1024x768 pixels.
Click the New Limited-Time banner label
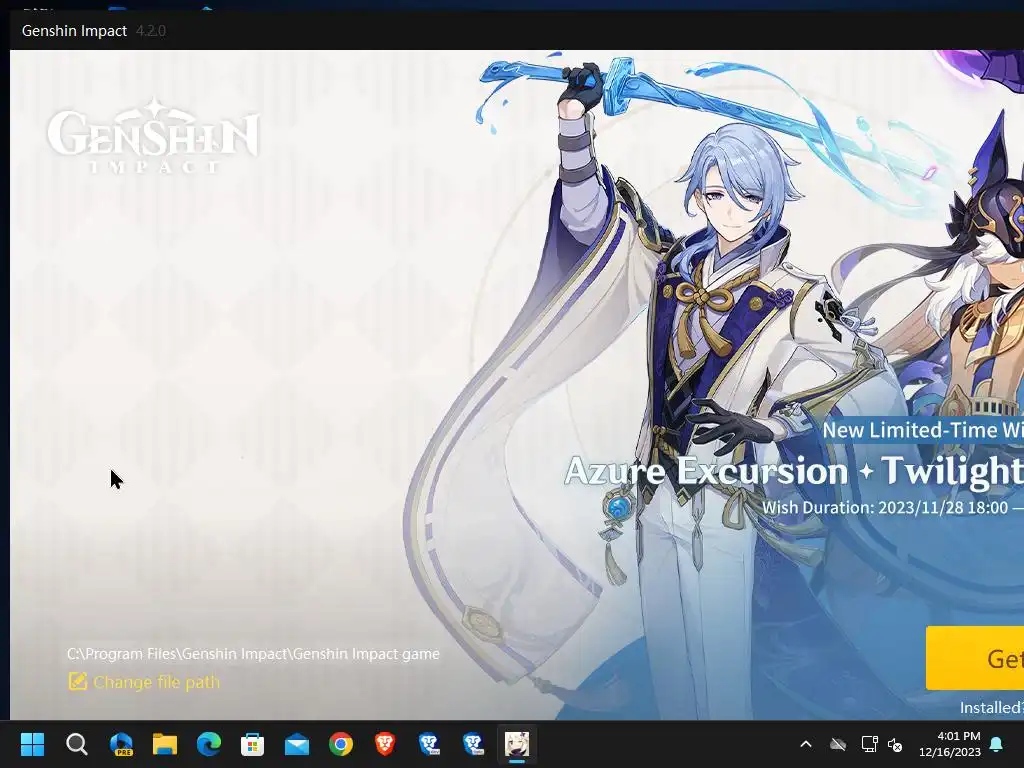tap(922, 430)
